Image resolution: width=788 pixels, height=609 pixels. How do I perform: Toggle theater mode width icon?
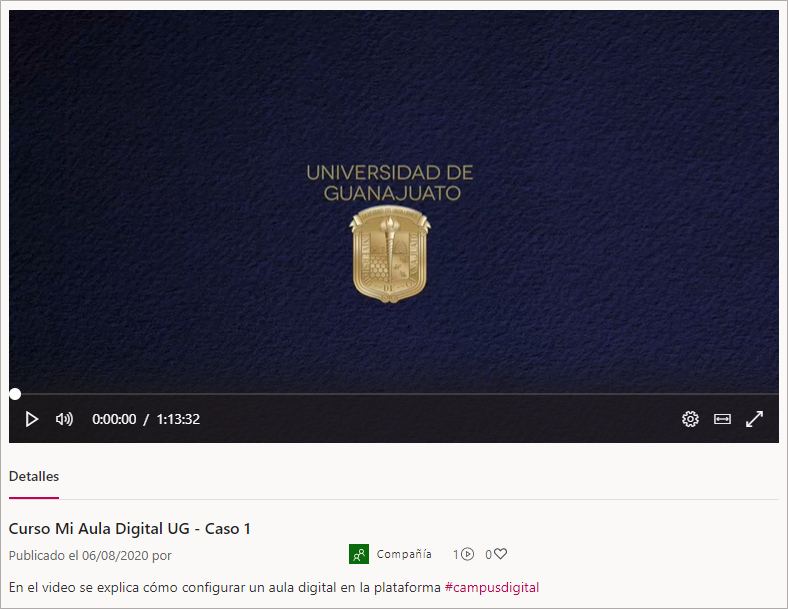tap(722, 419)
